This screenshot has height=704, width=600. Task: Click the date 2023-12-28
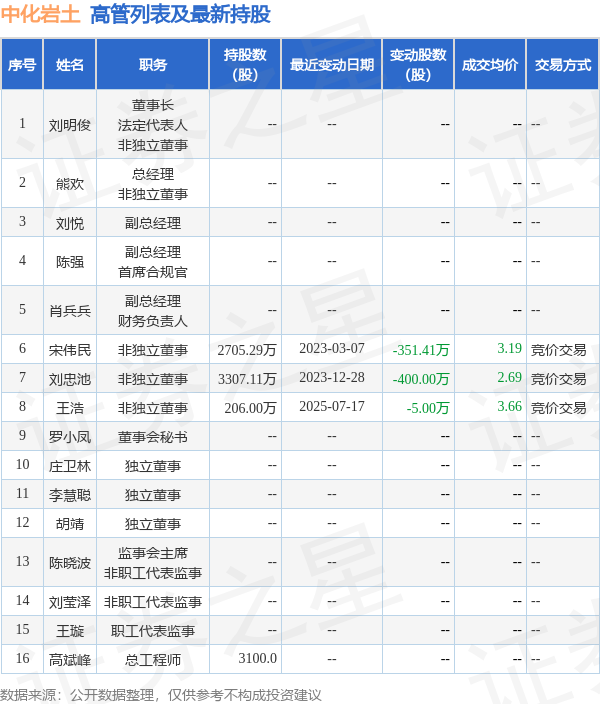(332, 378)
